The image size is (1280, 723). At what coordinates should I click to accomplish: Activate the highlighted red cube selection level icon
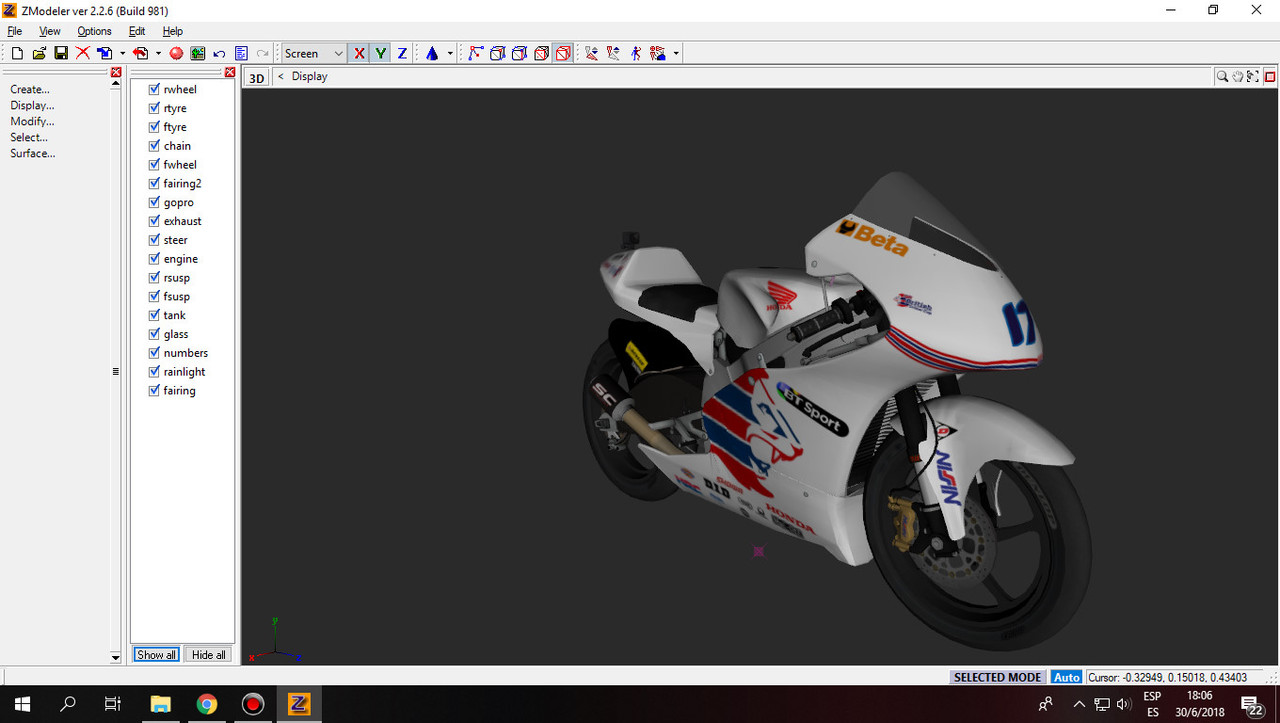pyautogui.click(x=563, y=53)
